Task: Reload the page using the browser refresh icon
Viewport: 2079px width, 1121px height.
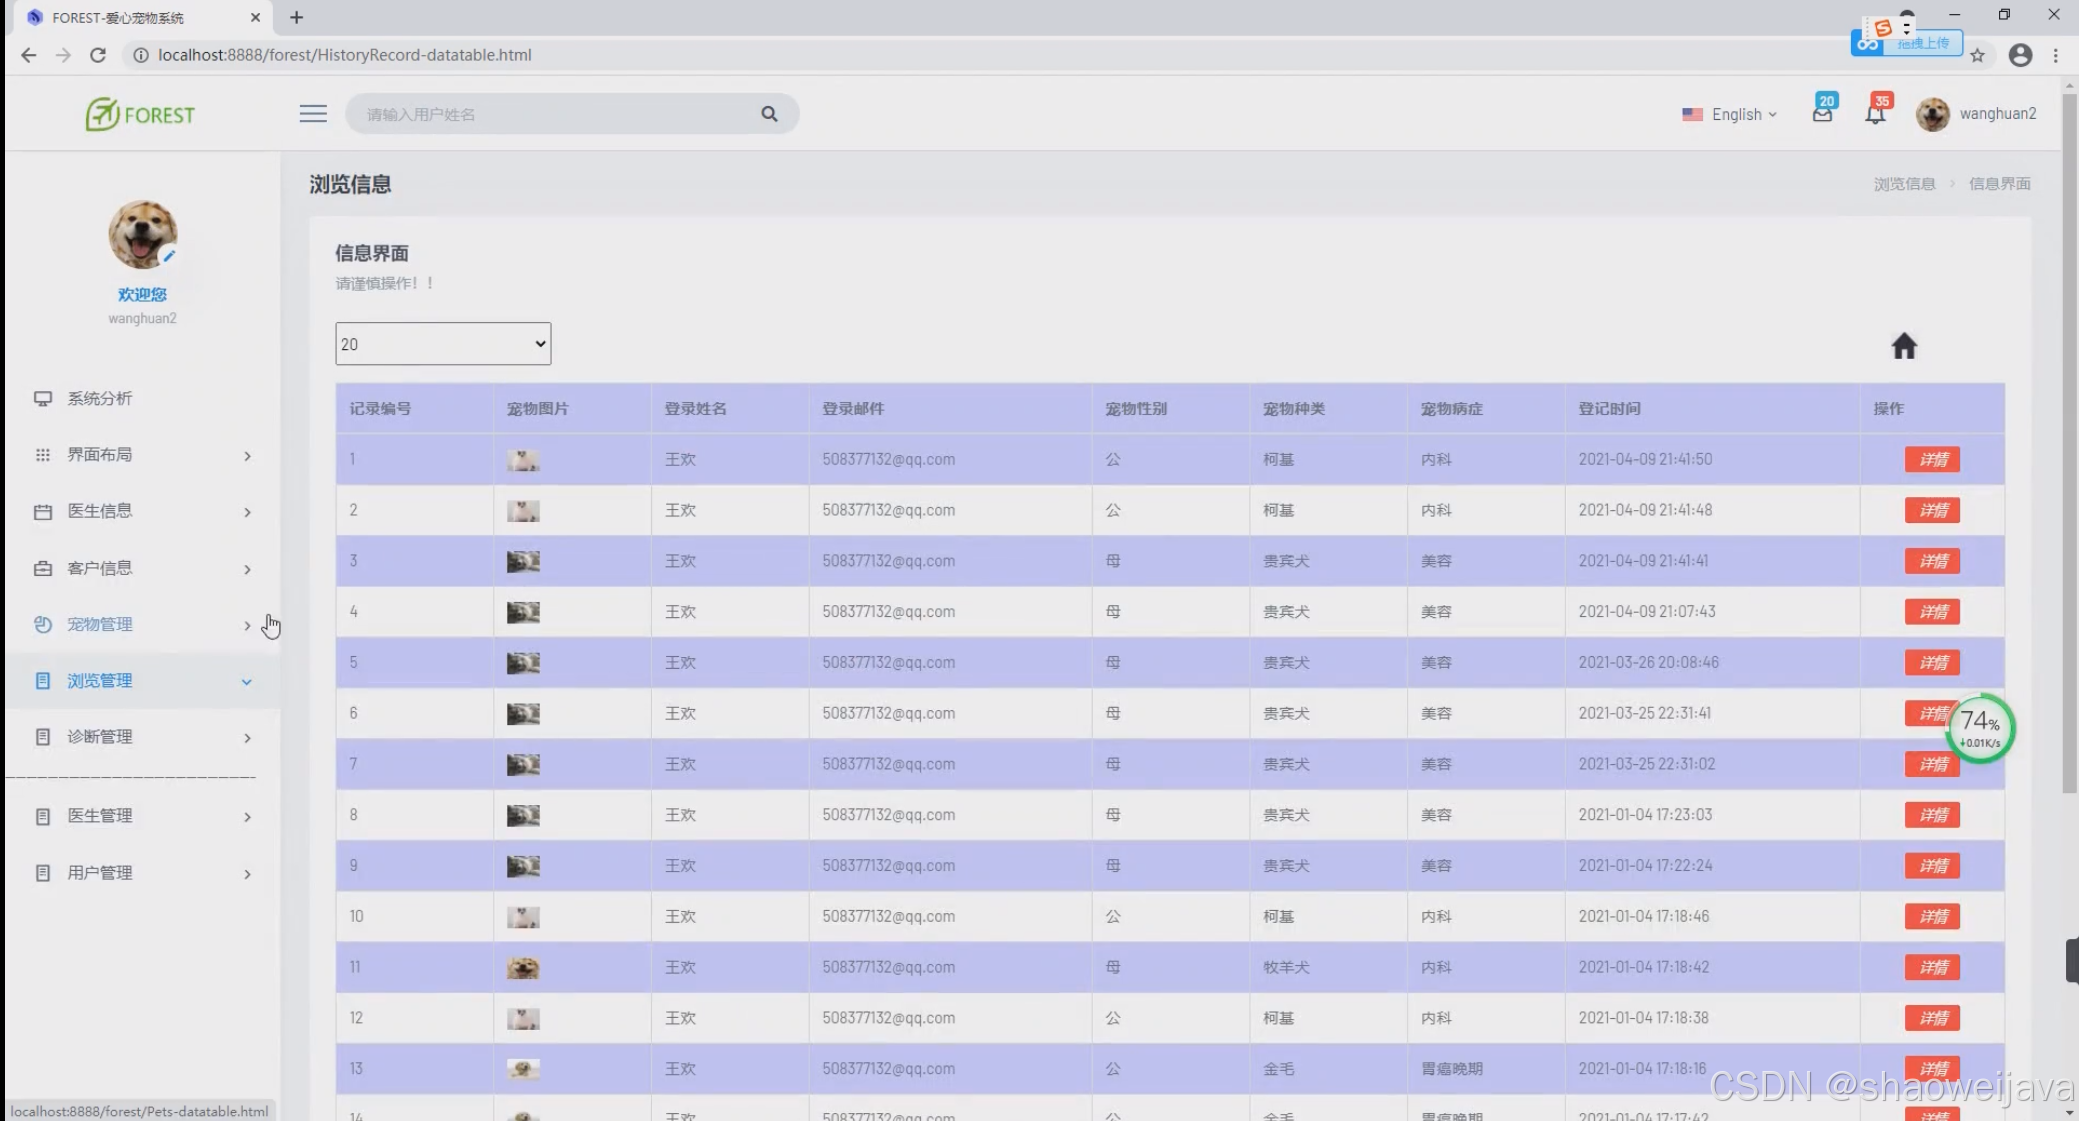Action: tap(98, 55)
